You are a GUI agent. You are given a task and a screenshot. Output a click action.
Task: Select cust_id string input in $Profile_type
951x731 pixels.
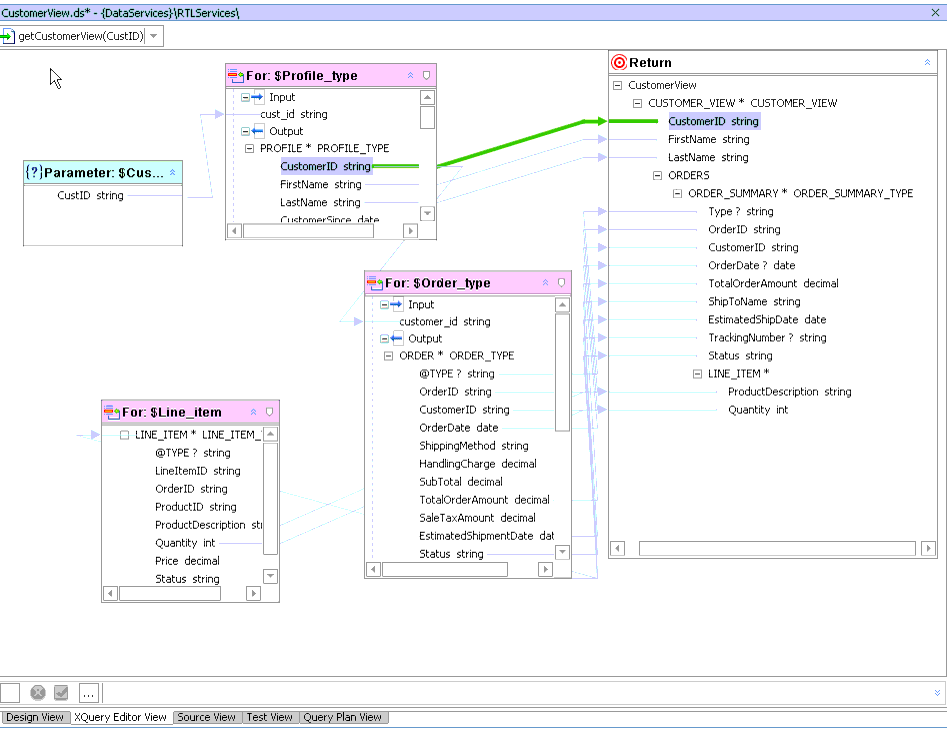pos(294,114)
